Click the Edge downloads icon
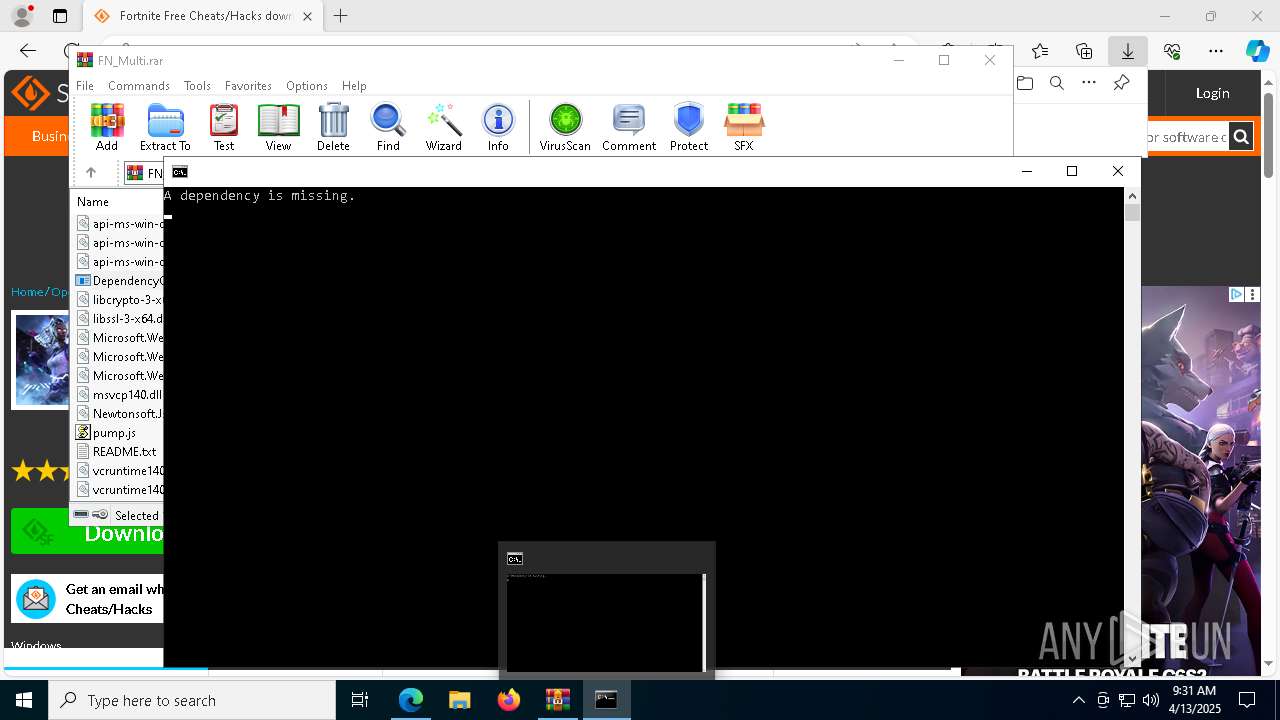 [x=1127, y=51]
